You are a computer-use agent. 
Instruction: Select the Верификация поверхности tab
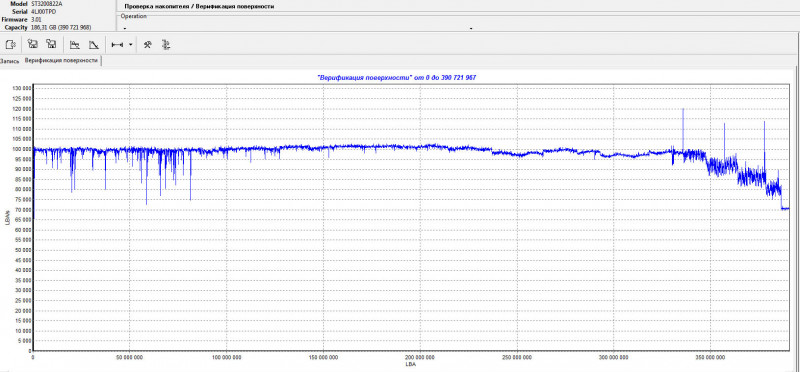61,60
